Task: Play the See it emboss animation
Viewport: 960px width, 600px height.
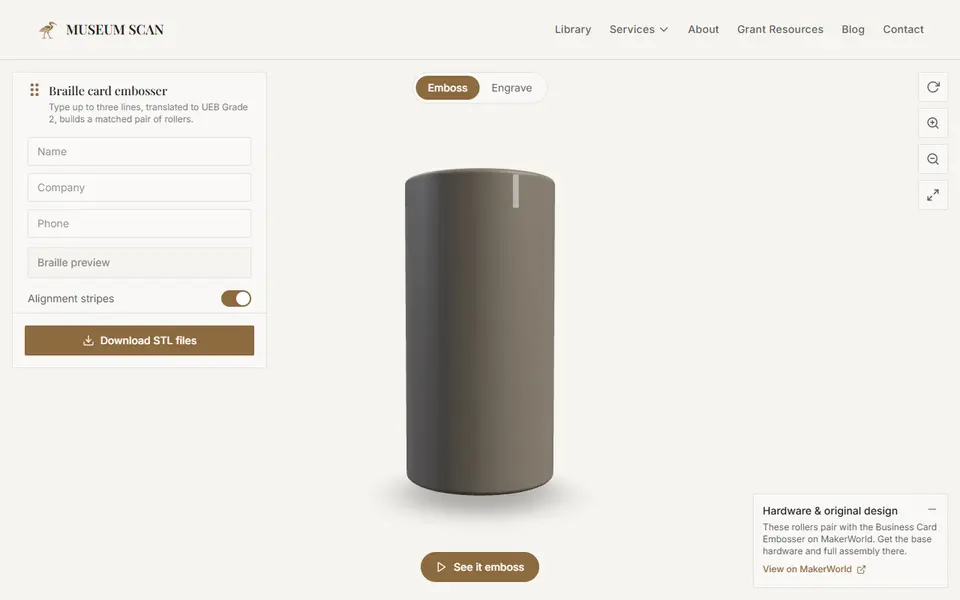Action: pyautogui.click(x=480, y=567)
